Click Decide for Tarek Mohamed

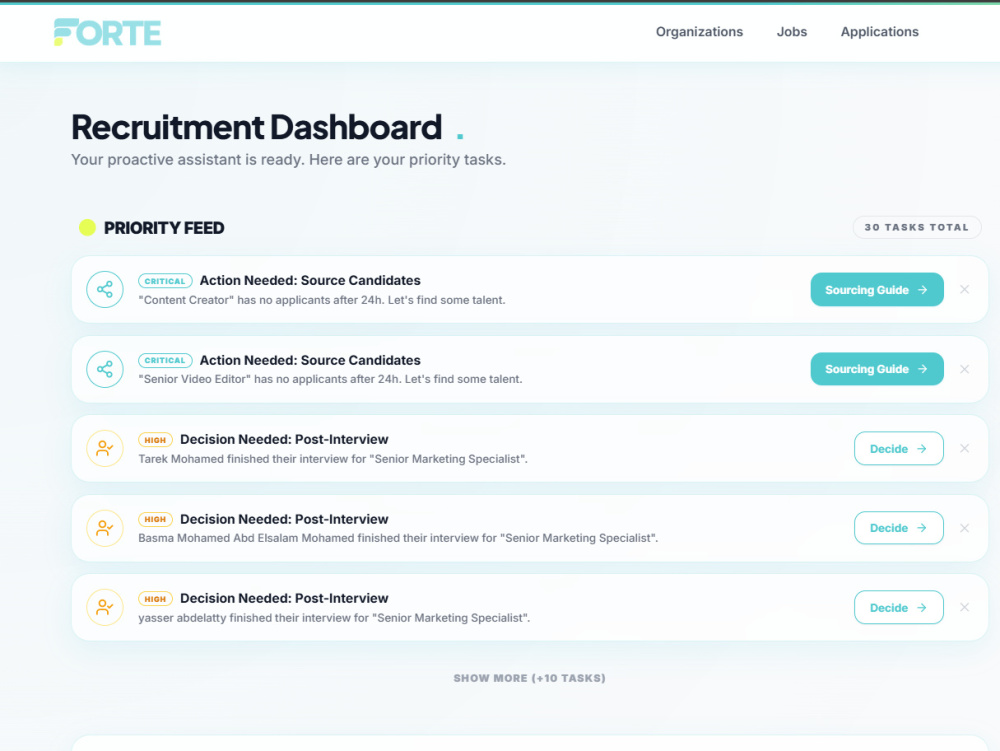(x=899, y=449)
